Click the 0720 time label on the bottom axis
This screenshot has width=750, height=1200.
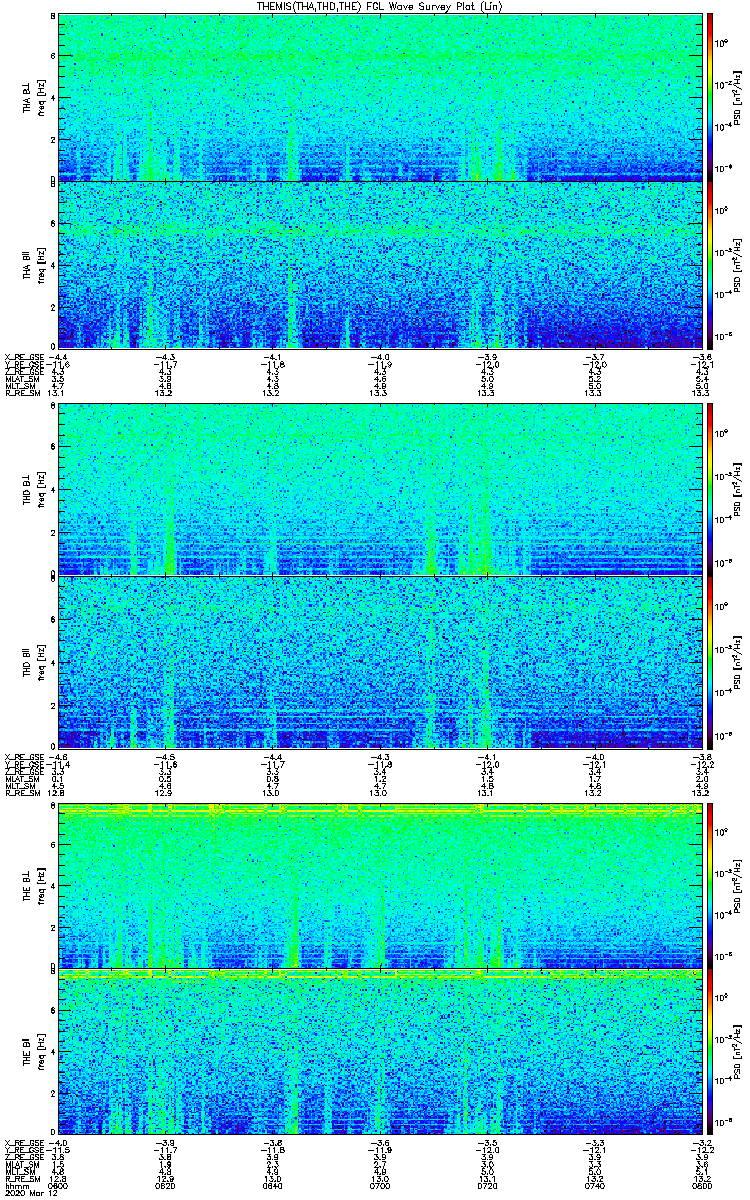click(x=487, y=1186)
